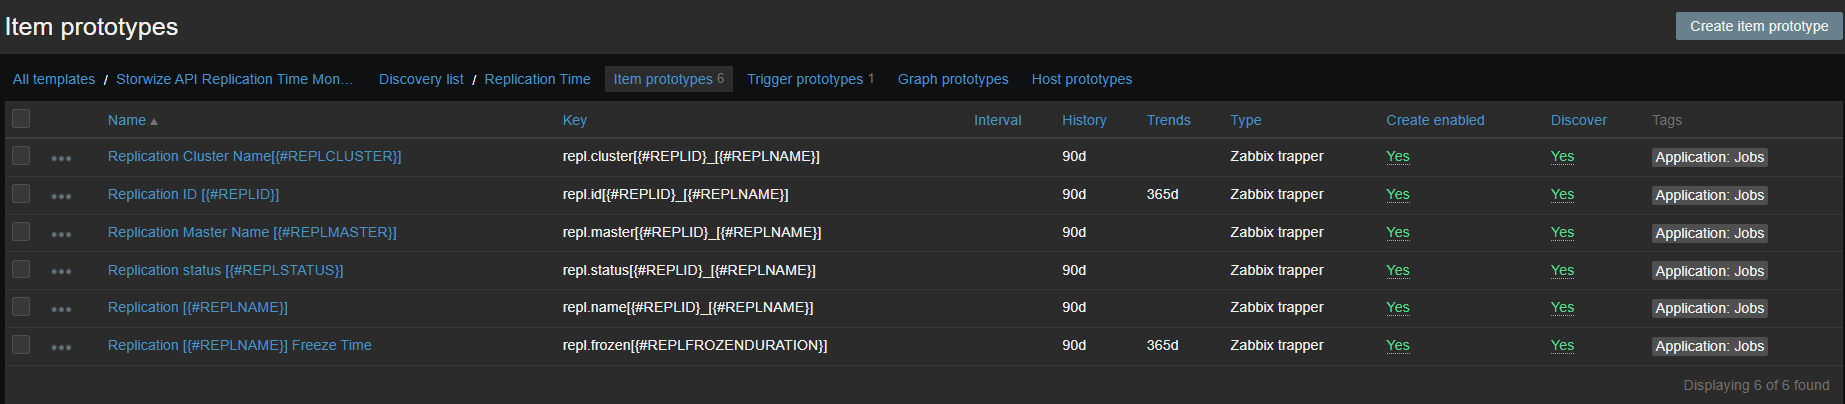Tick the select-all checkbox in header
1845x404 pixels.
click(x=21, y=119)
